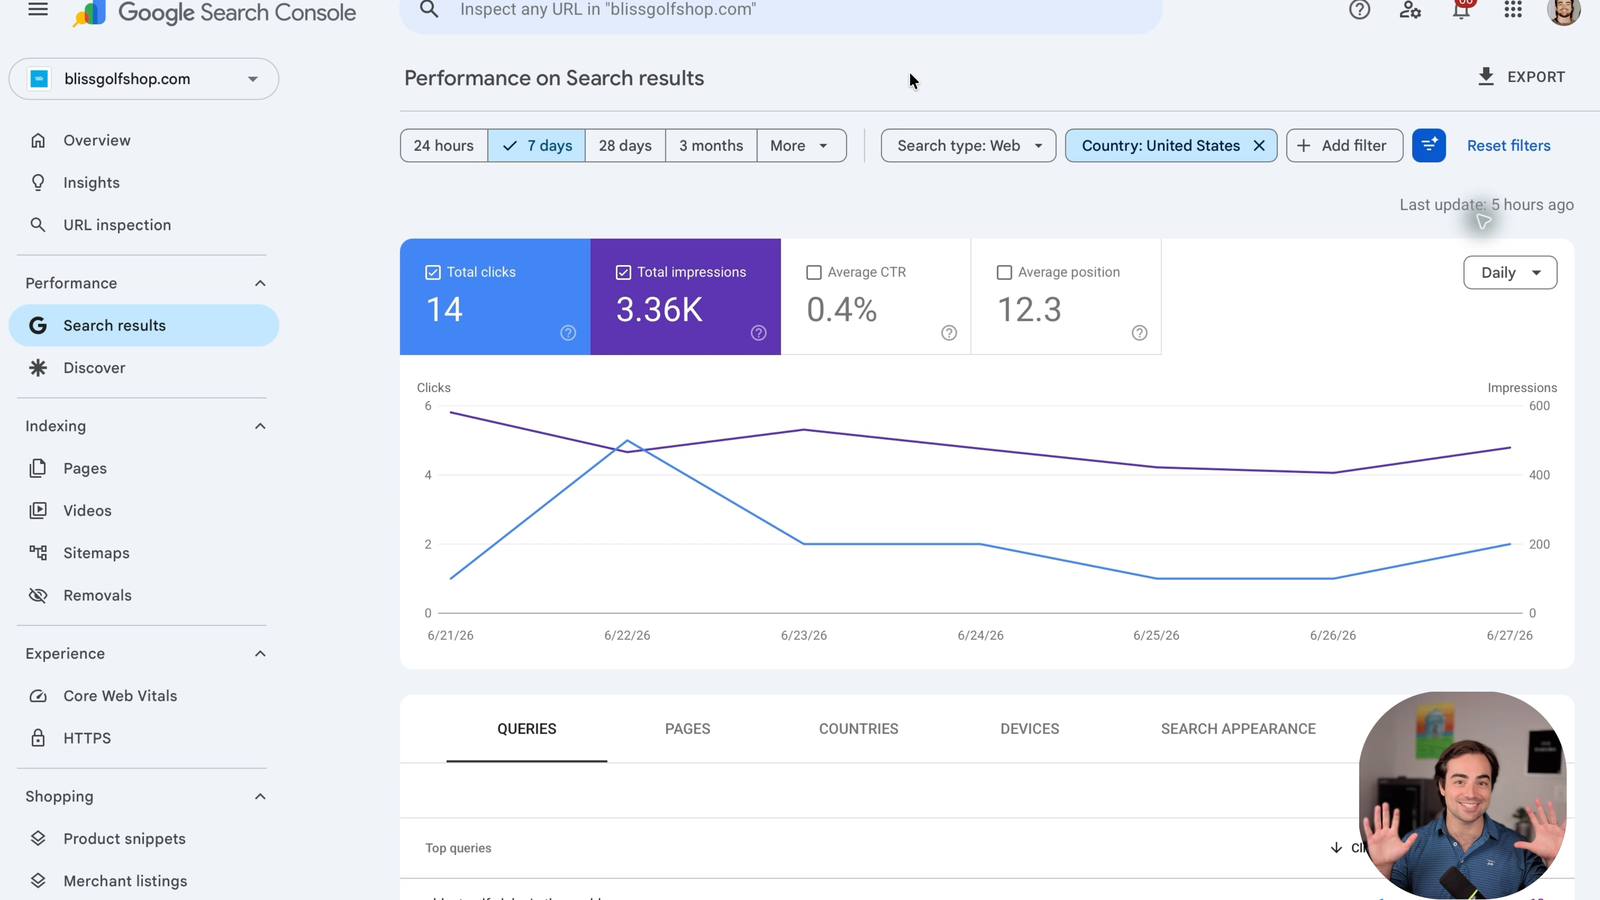
Task: Collapse the Shopping section
Action: 260,796
